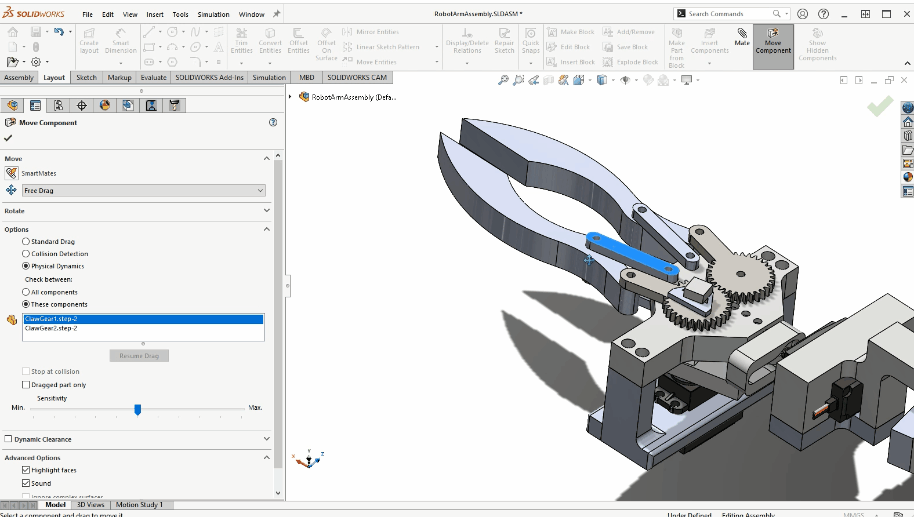Click the Offset Entities tool
Image resolution: width=914 pixels, height=517 pixels.
[298, 41]
